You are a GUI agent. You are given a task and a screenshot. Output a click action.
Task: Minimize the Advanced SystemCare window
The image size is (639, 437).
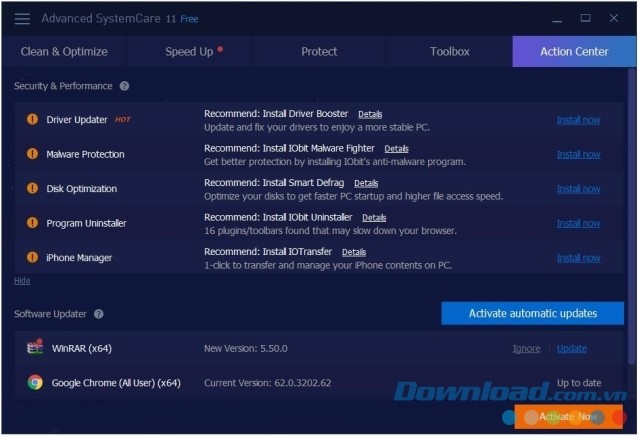[x=557, y=19]
